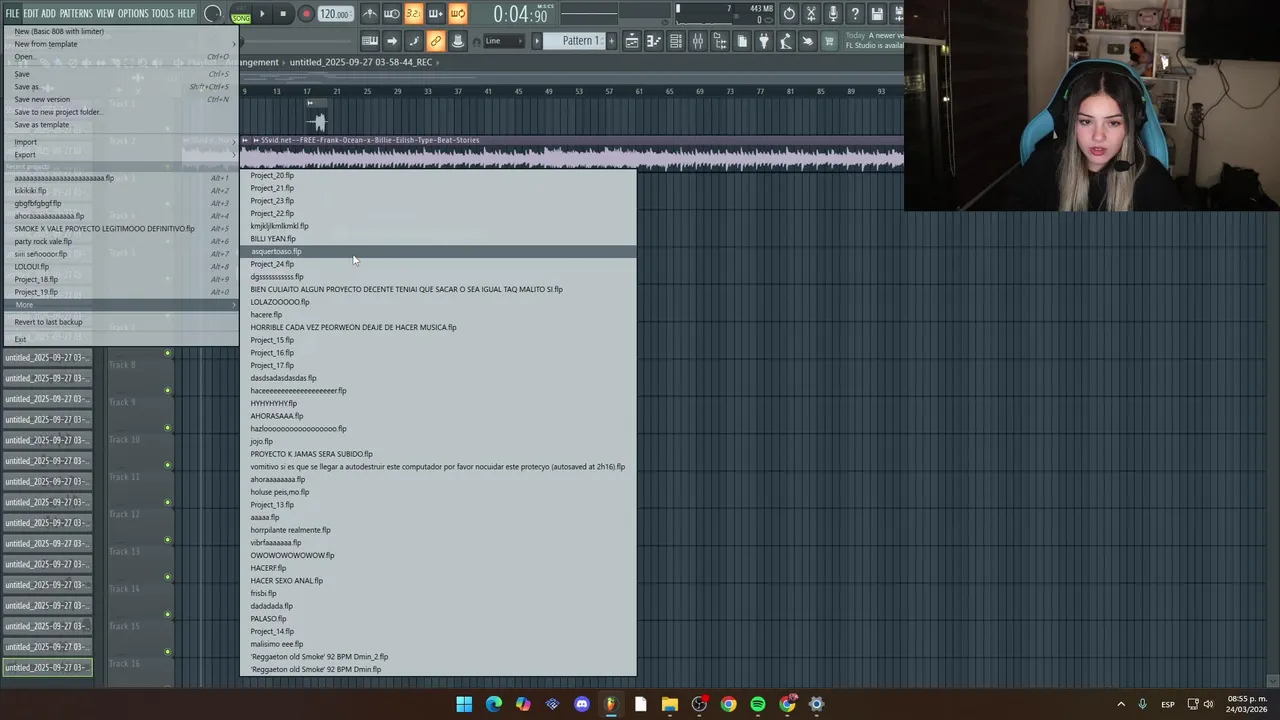Toggle the loop recording icon
Image resolution: width=1280 pixels, height=720 pixels.
pos(457,14)
